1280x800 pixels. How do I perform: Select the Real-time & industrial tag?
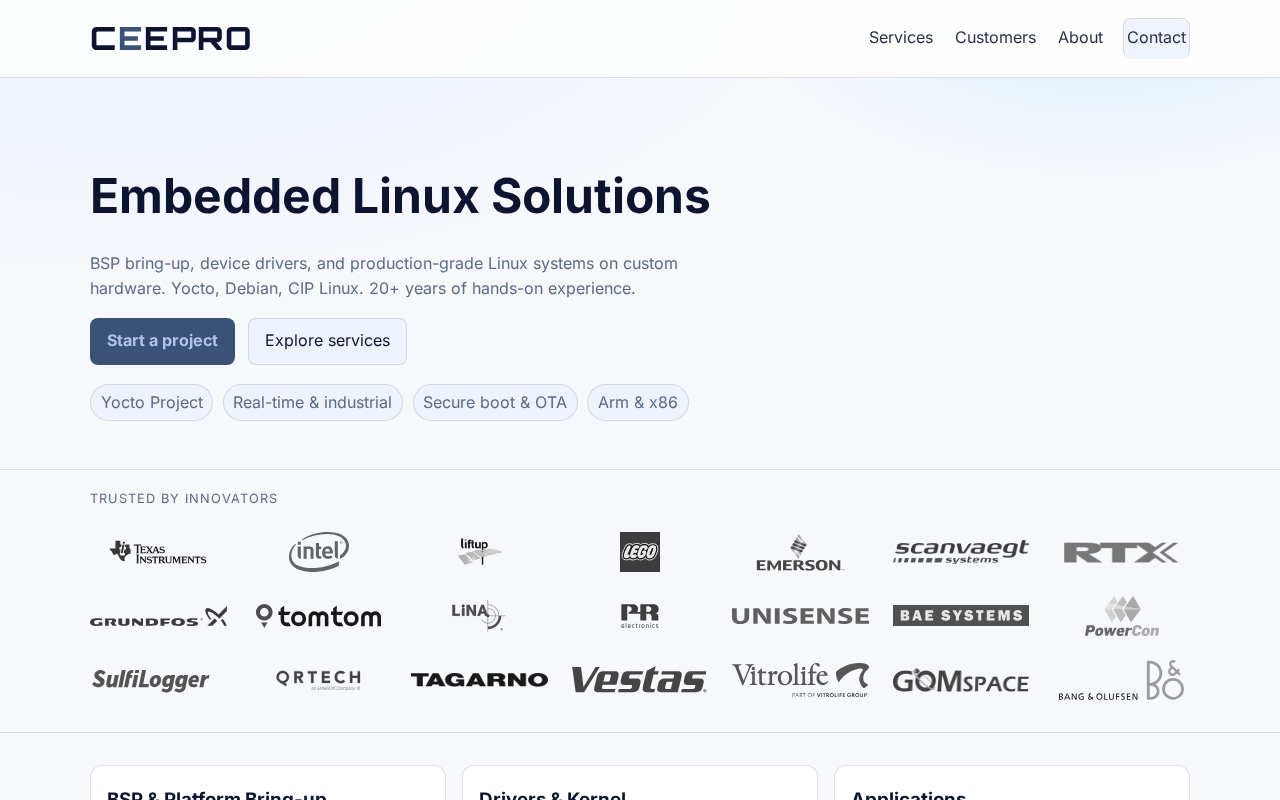pos(312,403)
